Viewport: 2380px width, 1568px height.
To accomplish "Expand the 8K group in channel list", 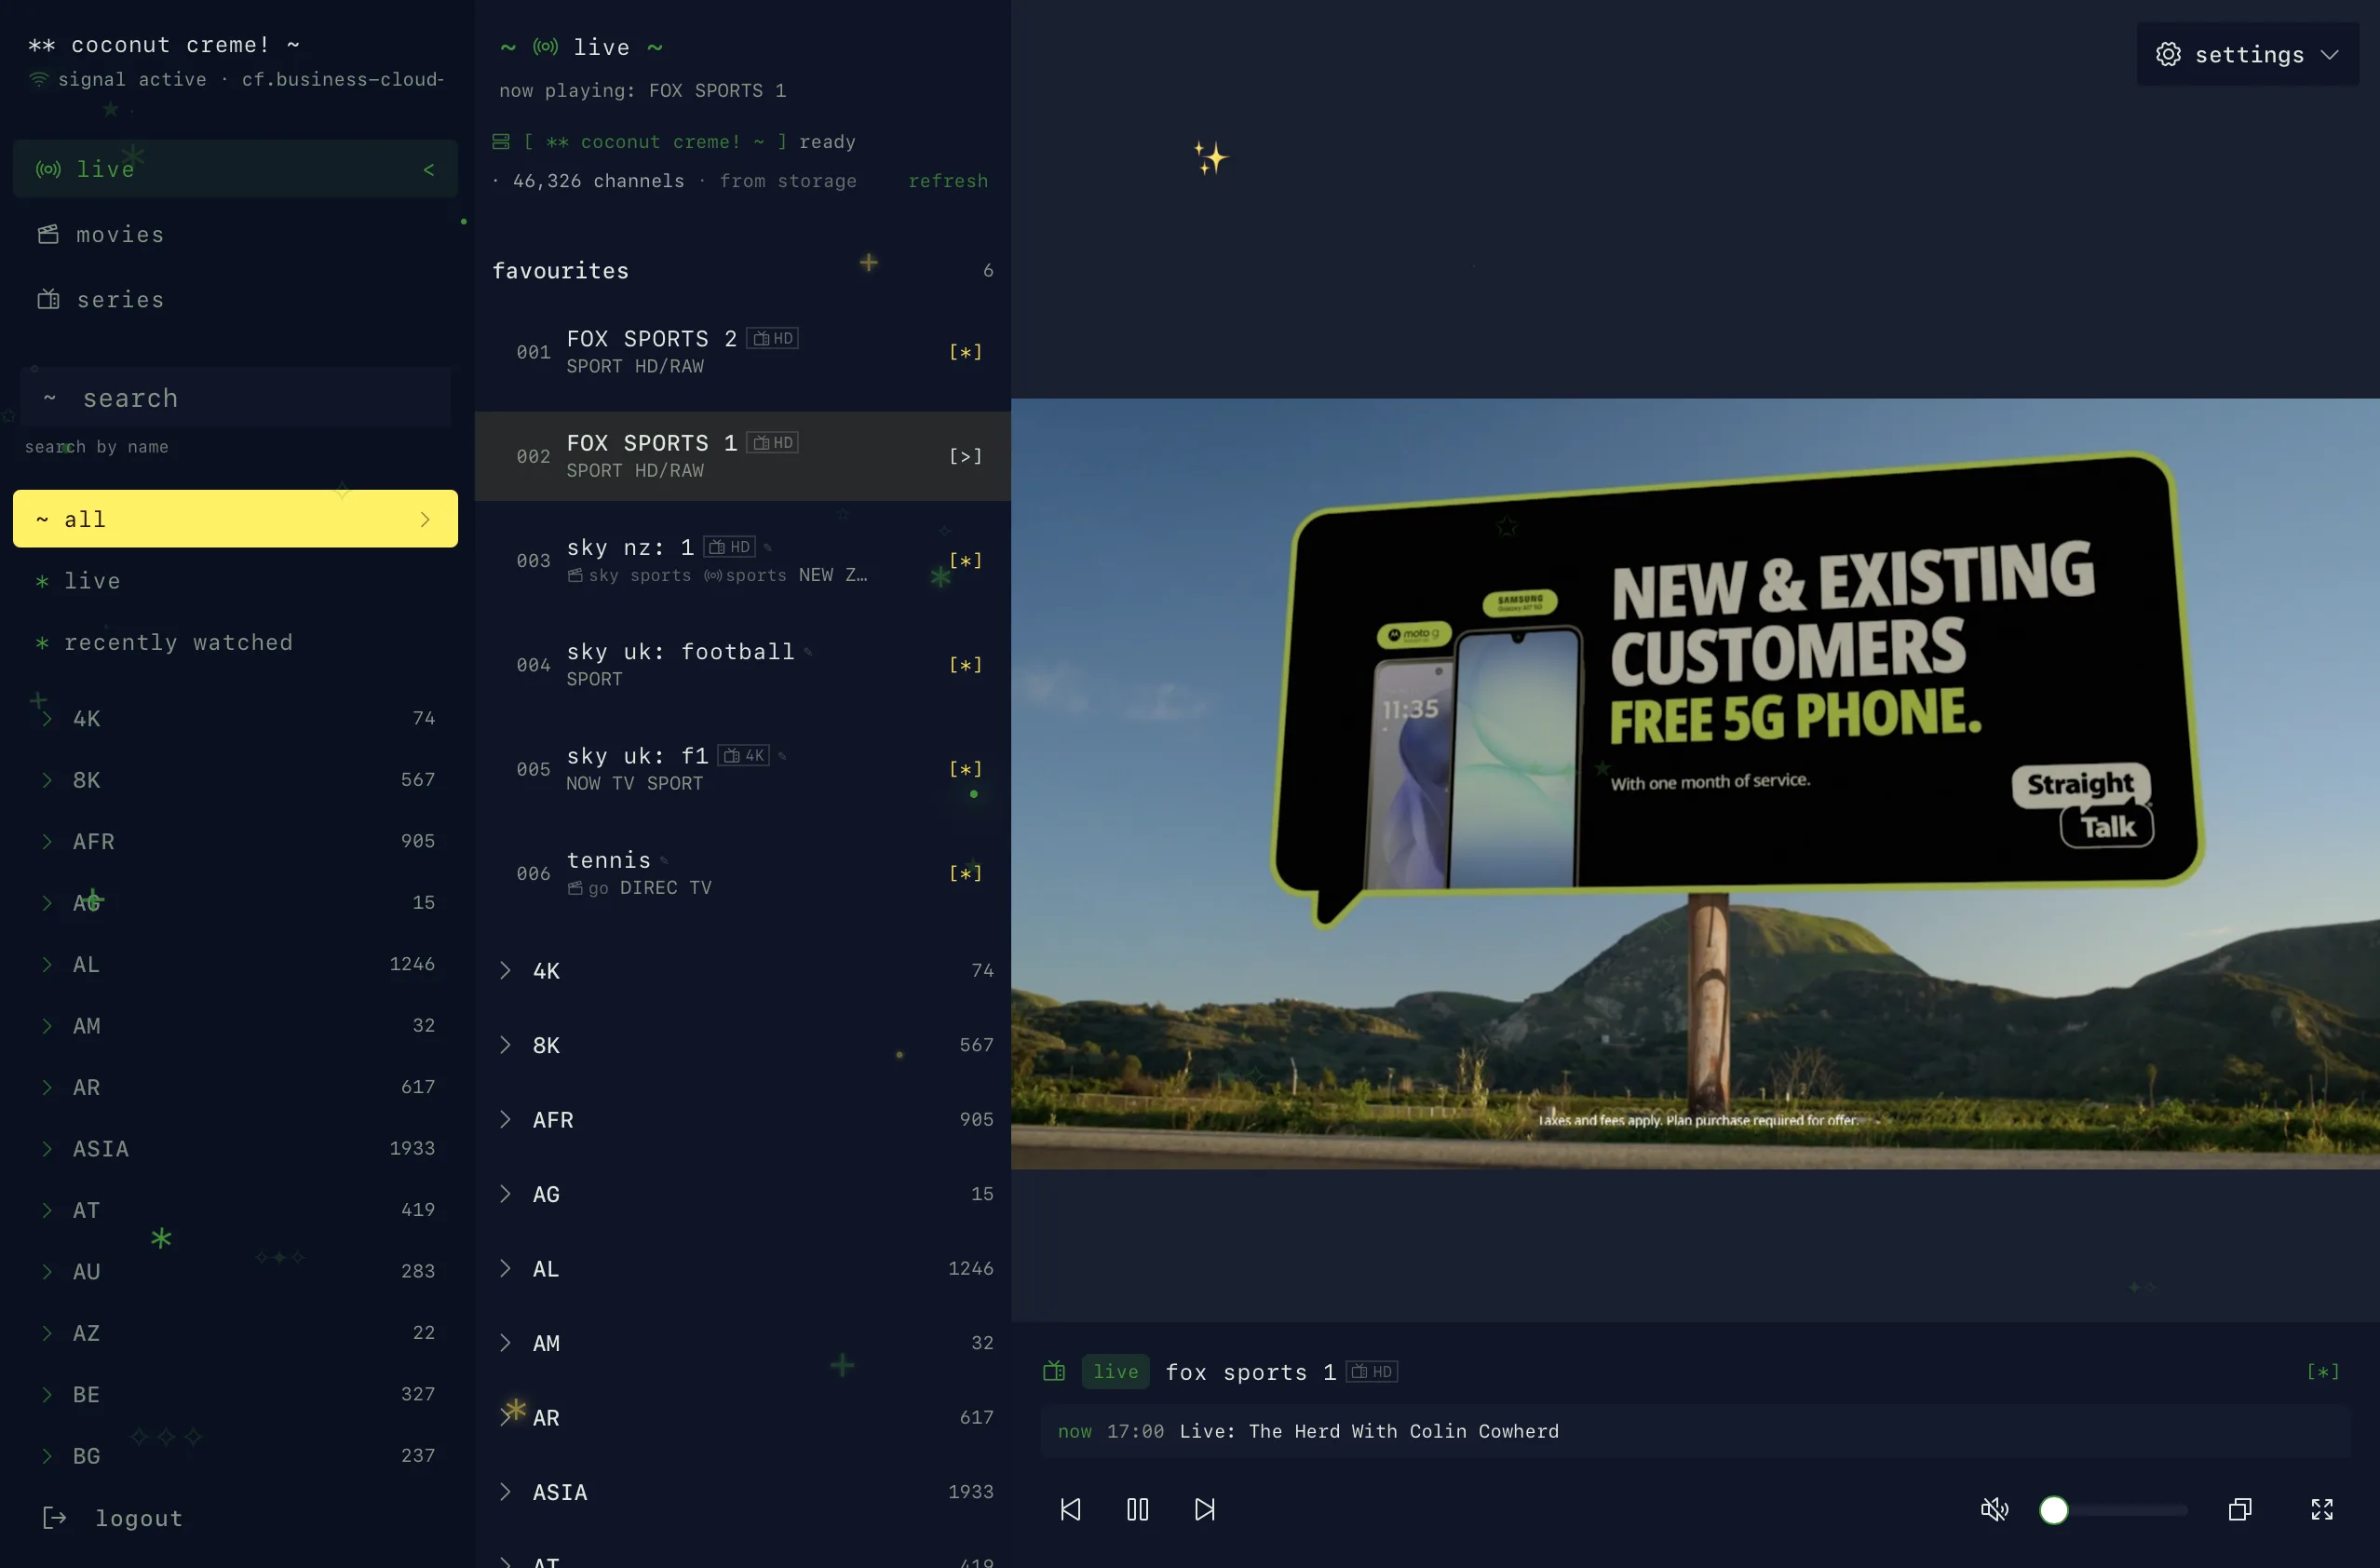I will coord(743,1045).
